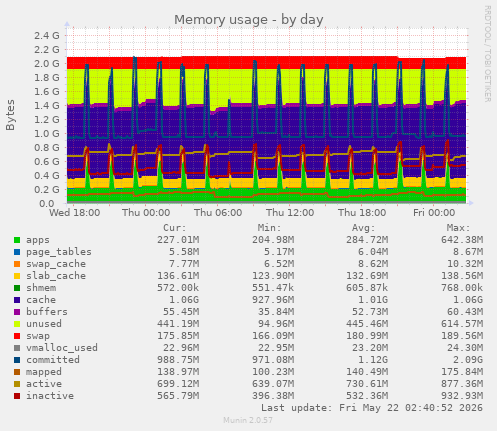Select the 'swap' legend label
This screenshot has height=431, width=497.
click(x=38, y=336)
